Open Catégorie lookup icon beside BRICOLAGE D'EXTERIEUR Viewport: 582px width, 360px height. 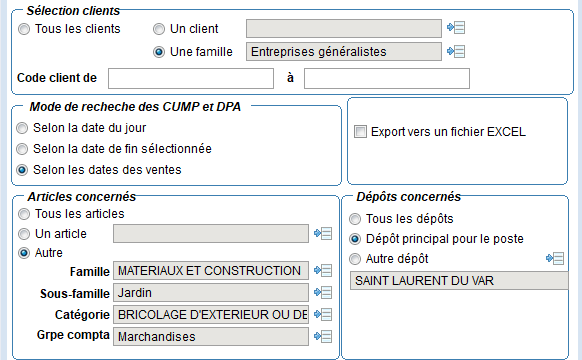tap(323, 314)
